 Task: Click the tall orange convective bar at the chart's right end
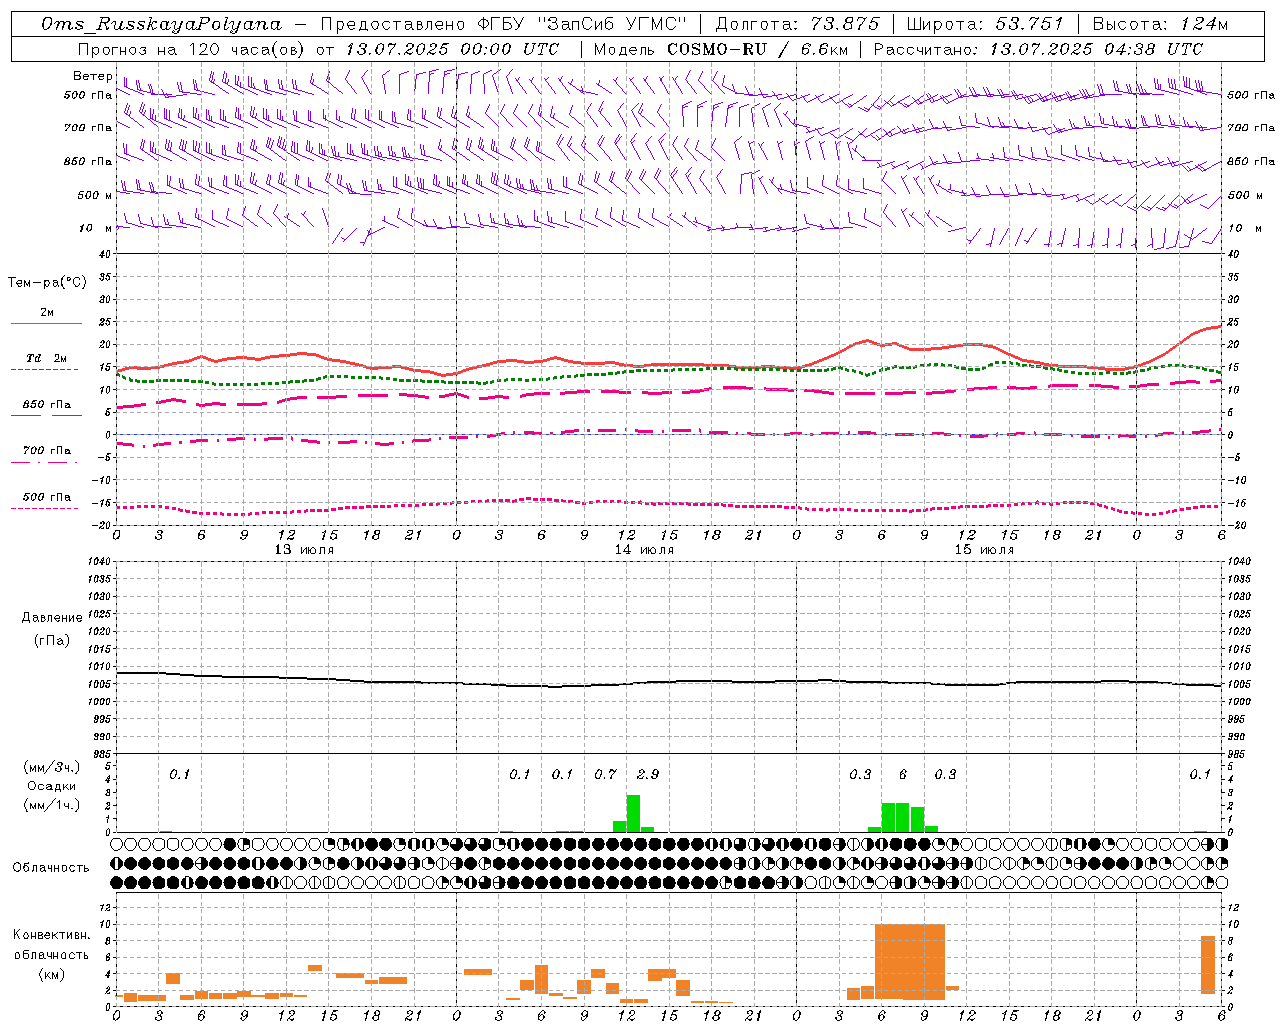click(x=1208, y=965)
